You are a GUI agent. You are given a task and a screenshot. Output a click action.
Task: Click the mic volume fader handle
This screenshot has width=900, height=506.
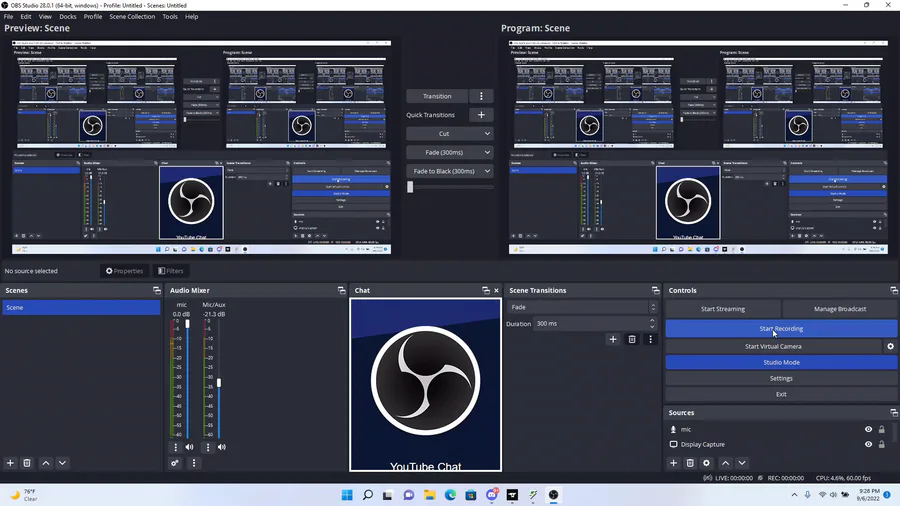[x=187, y=324]
